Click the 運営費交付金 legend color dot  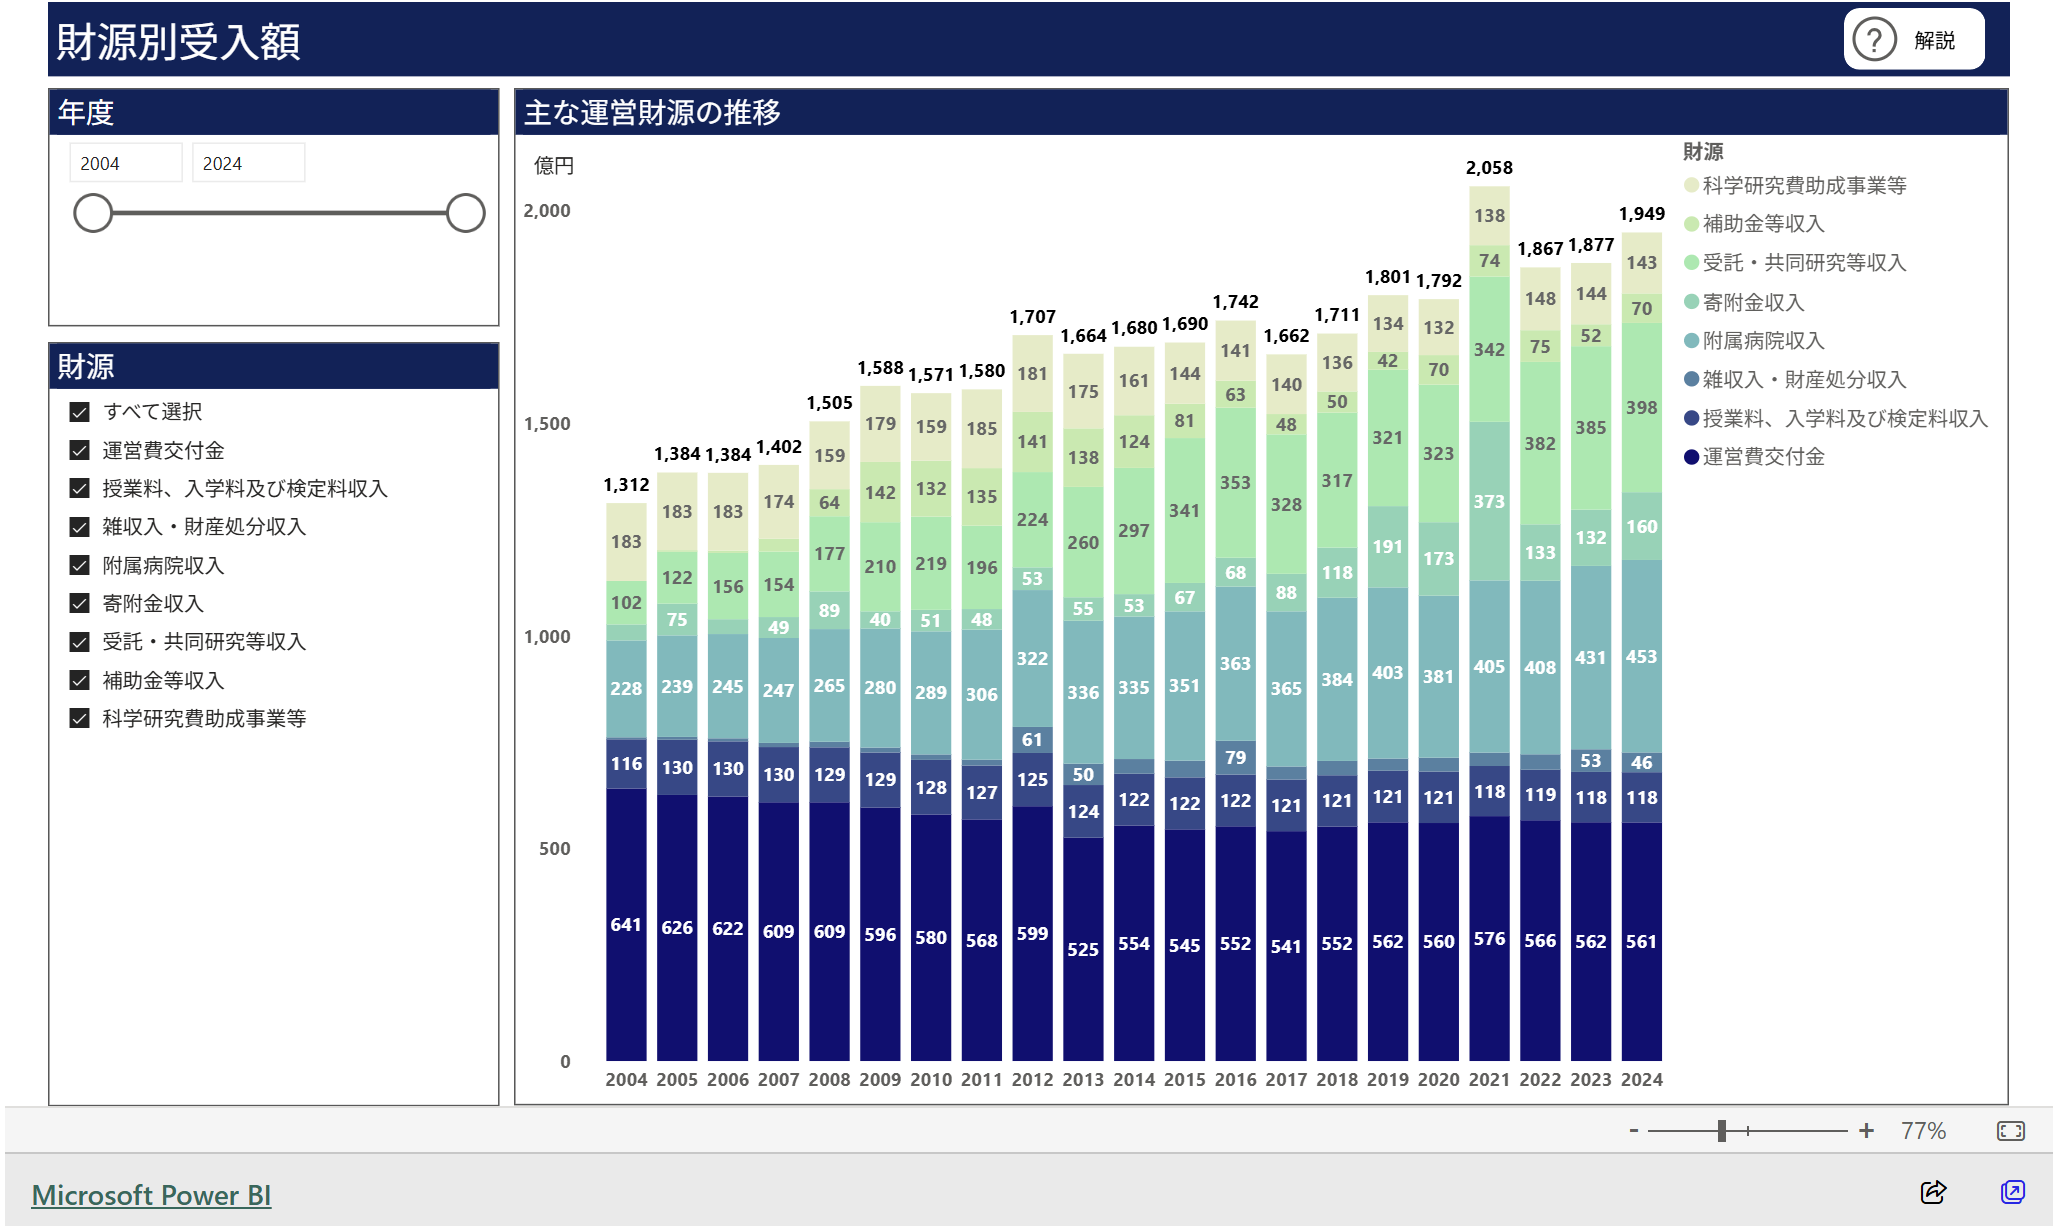1691,457
